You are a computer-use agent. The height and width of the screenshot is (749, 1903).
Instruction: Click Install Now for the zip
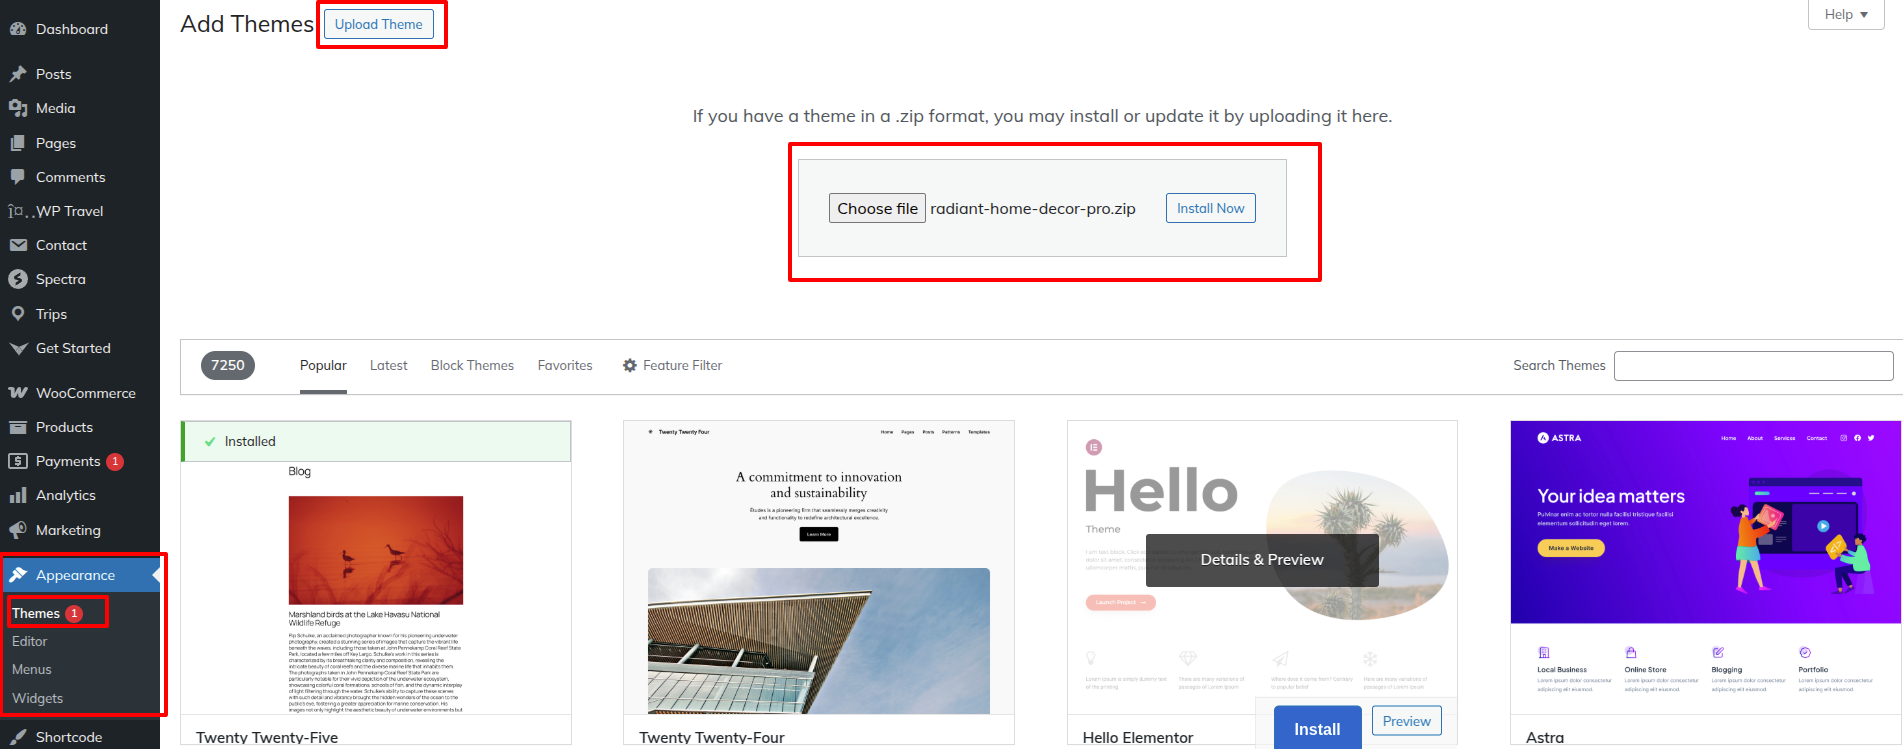click(1211, 208)
